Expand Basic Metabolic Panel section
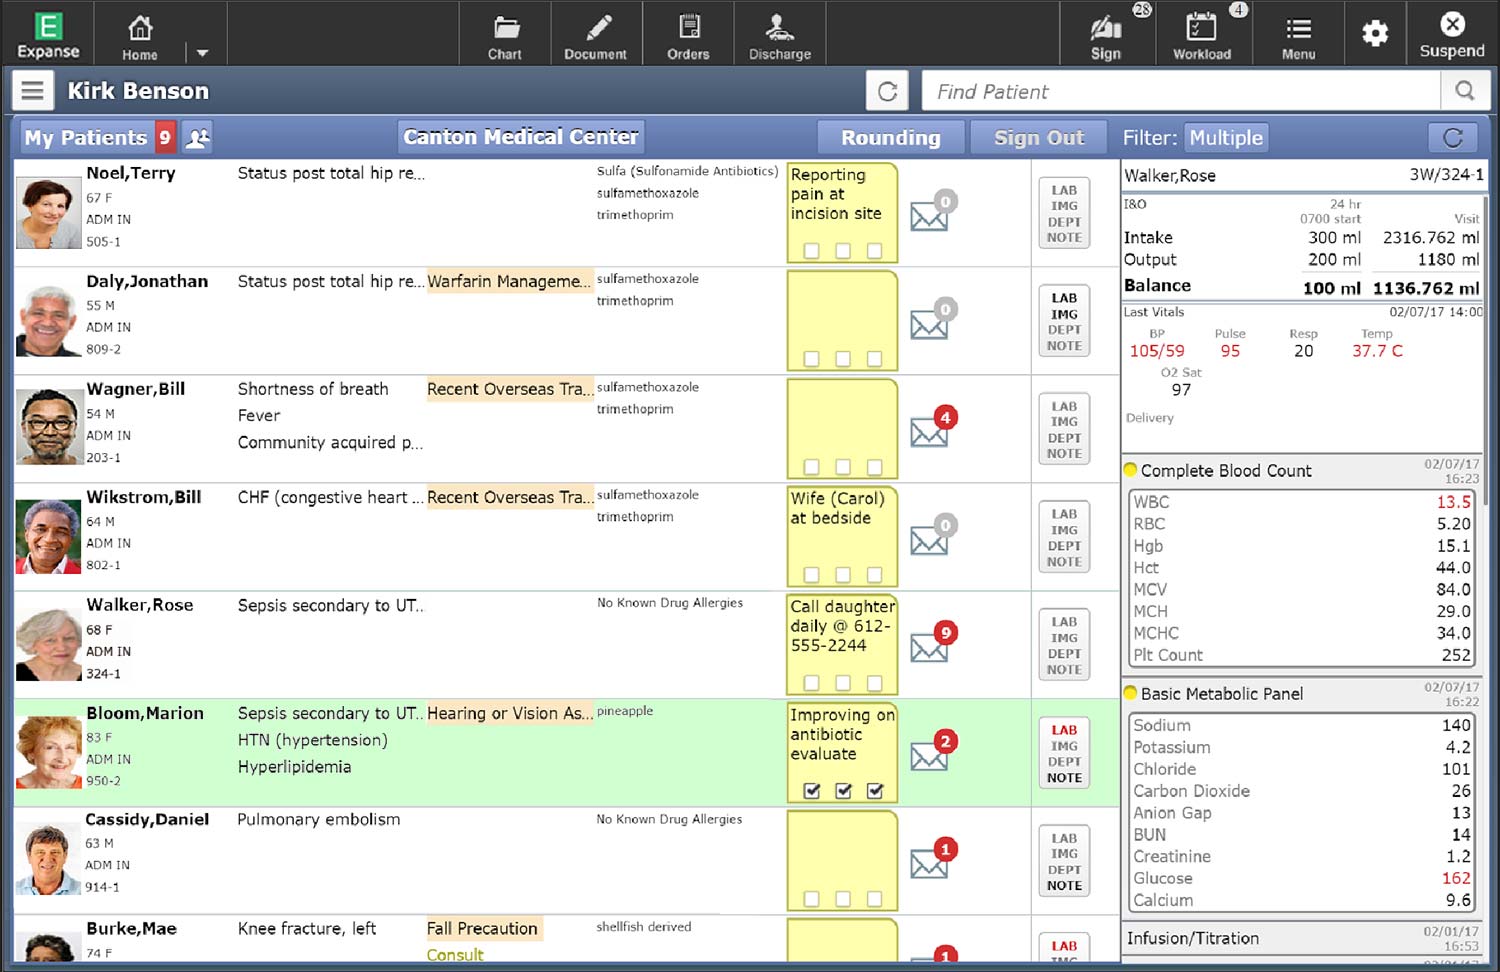 1302,693
